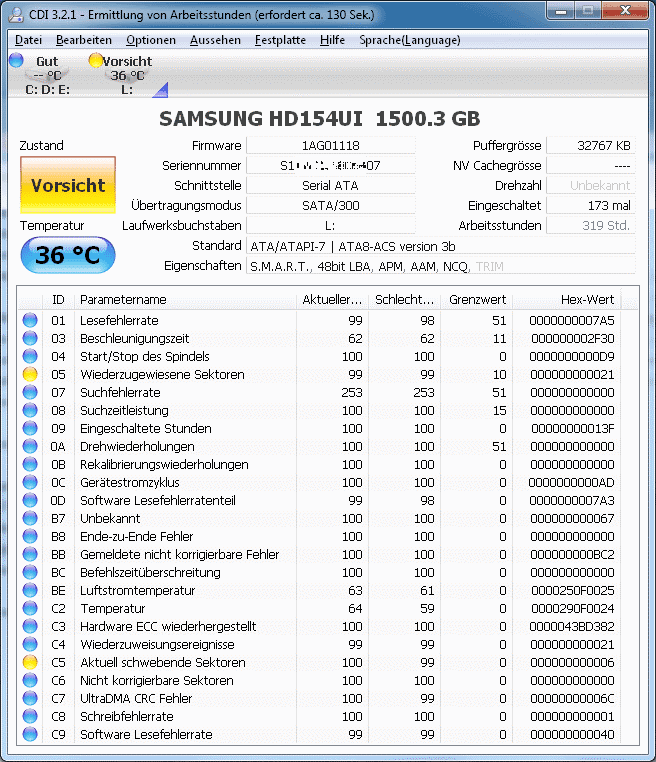This screenshot has height=762, width=656.
Task: Click the 36 °C temperature indicator
Action: (x=68, y=255)
